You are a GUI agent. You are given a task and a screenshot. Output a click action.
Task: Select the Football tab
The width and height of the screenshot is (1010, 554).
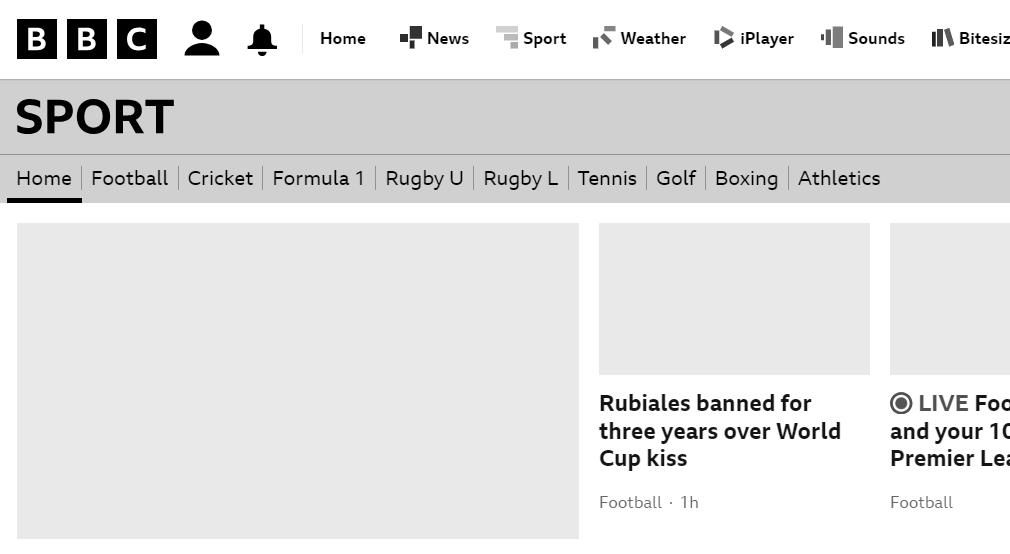[x=129, y=178]
